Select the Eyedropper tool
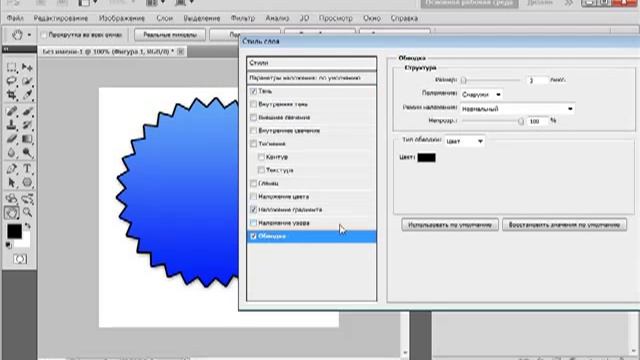Image resolution: width=640 pixels, height=360 pixels. pos(27,95)
